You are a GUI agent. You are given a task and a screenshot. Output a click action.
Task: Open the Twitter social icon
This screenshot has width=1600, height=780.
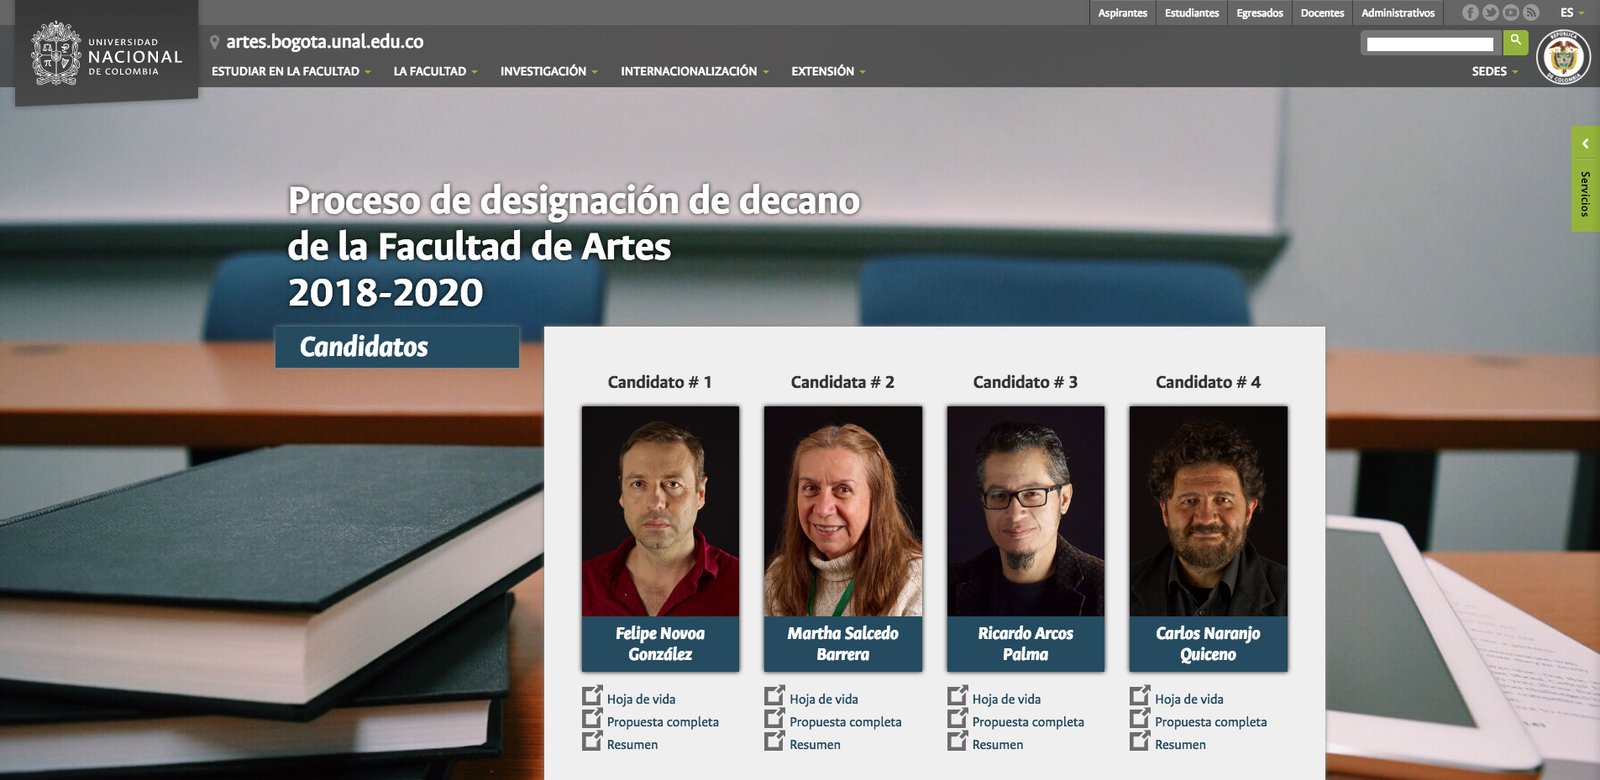coord(1490,13)
